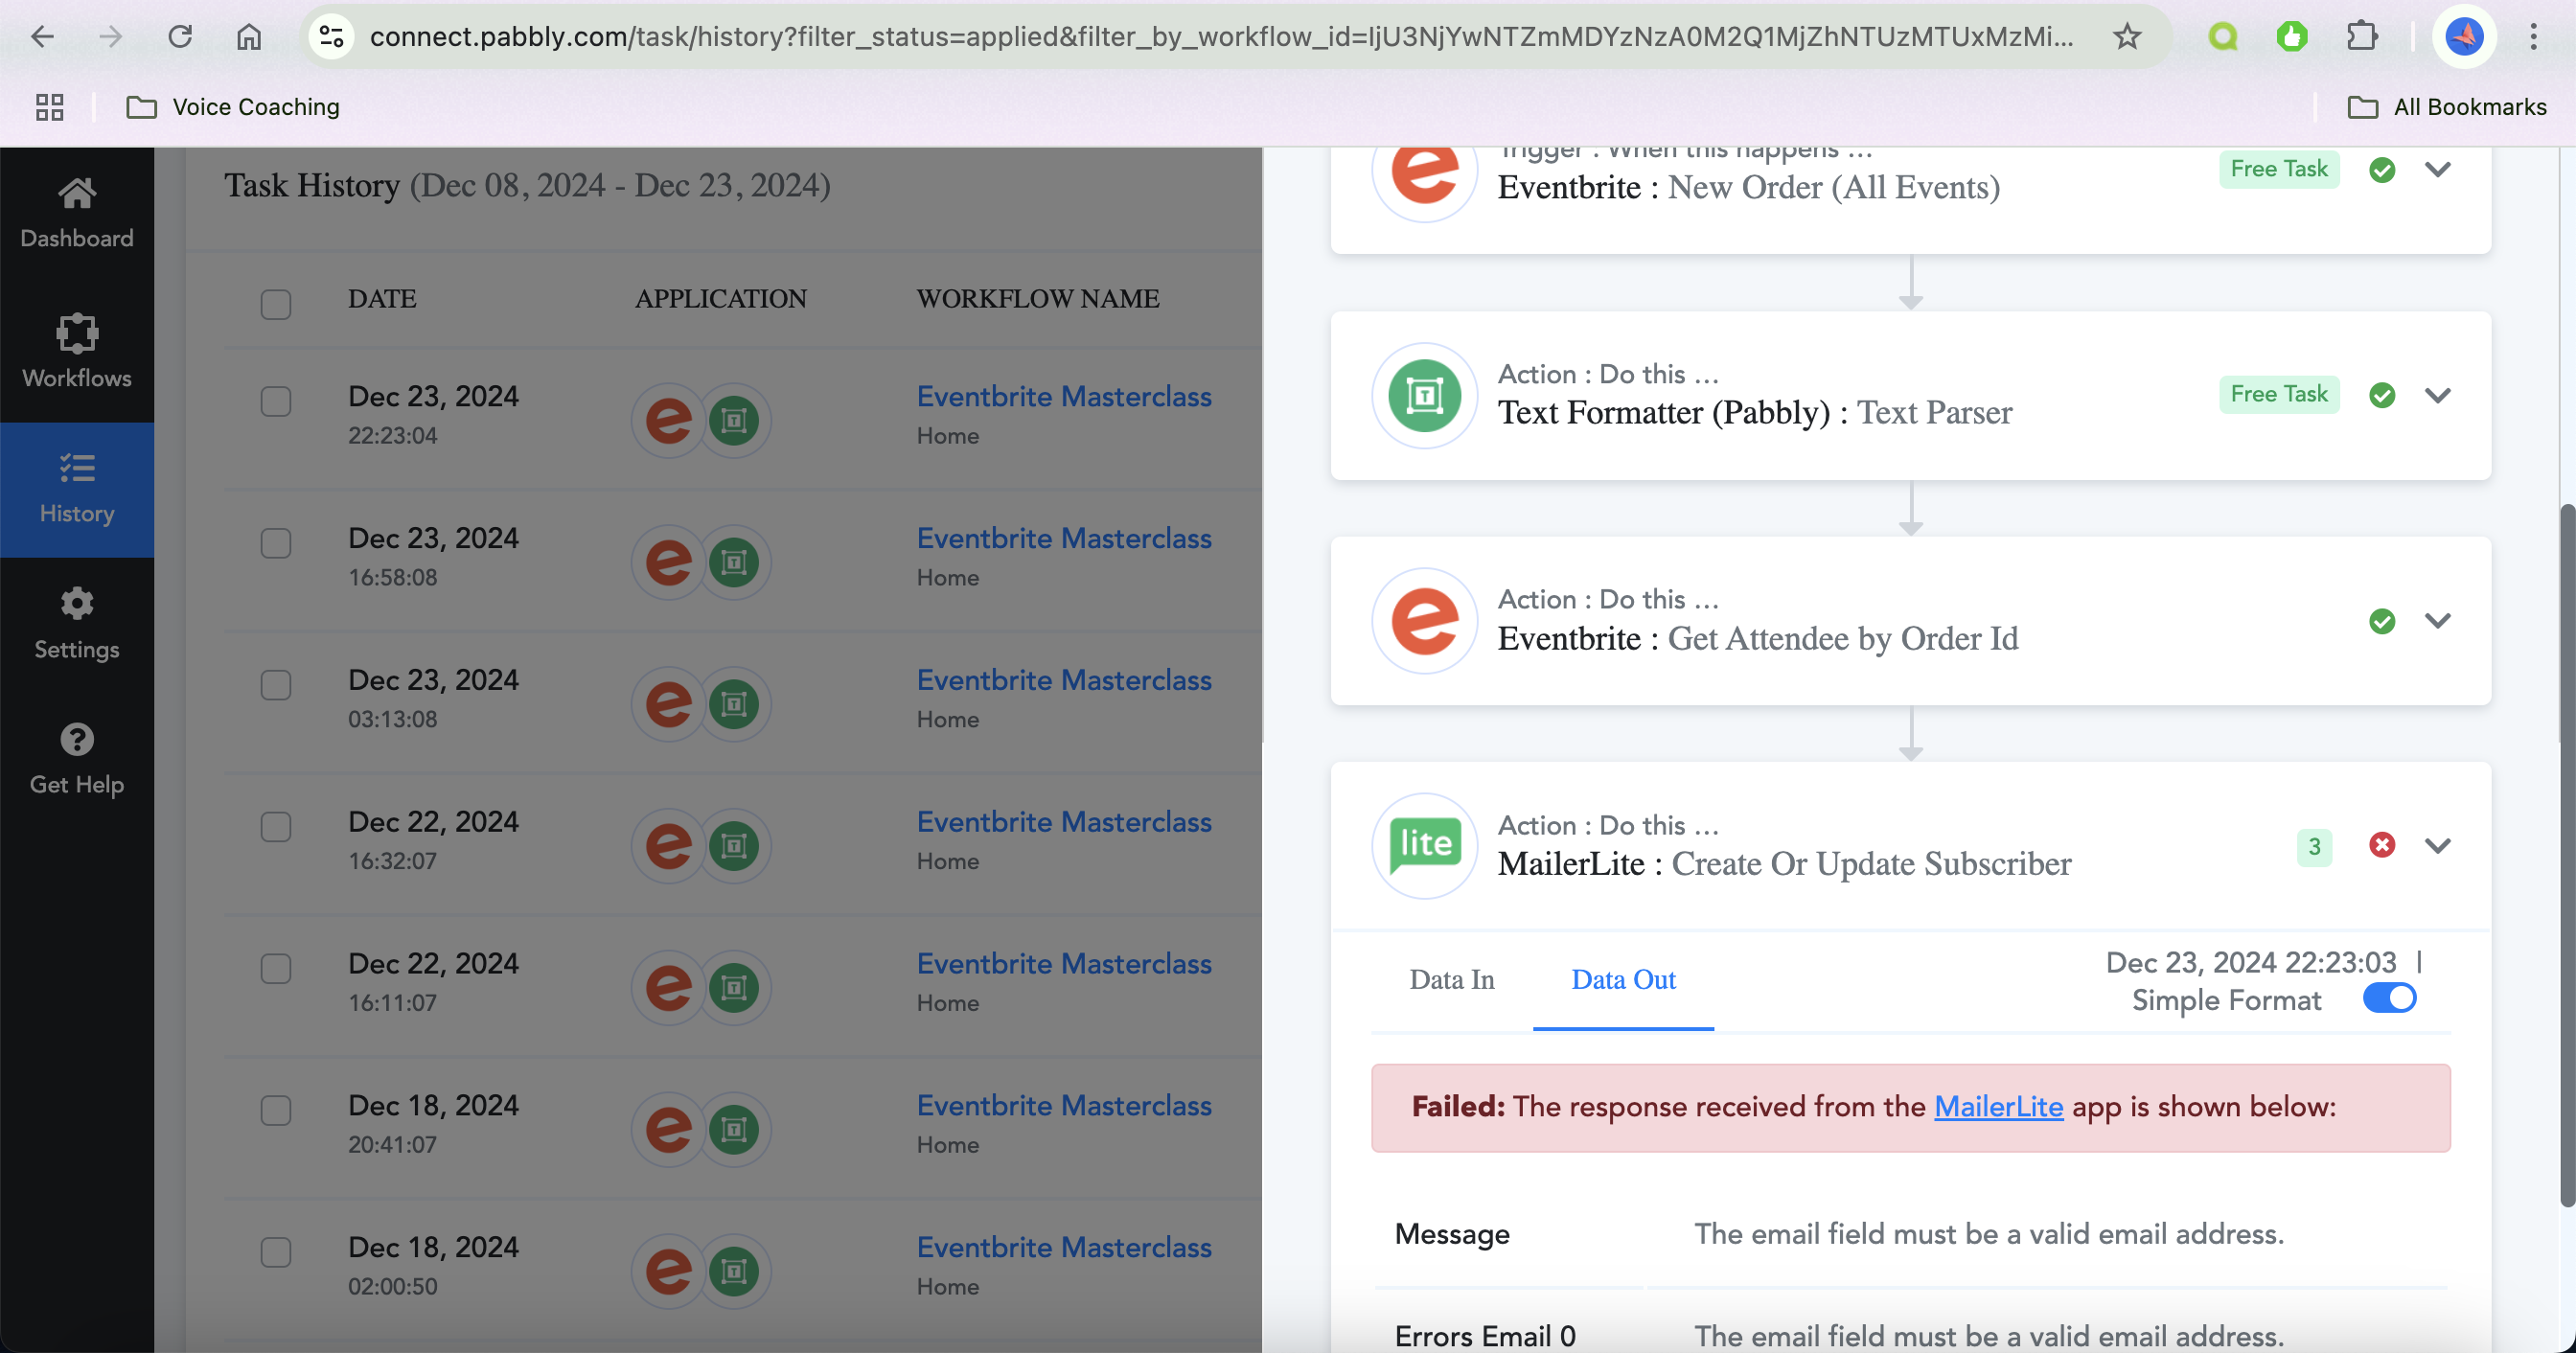Screen dimensions: 2576x1353
Task: Click the green success check on Get Attendee step
Action: click(x=2382, y=621)
